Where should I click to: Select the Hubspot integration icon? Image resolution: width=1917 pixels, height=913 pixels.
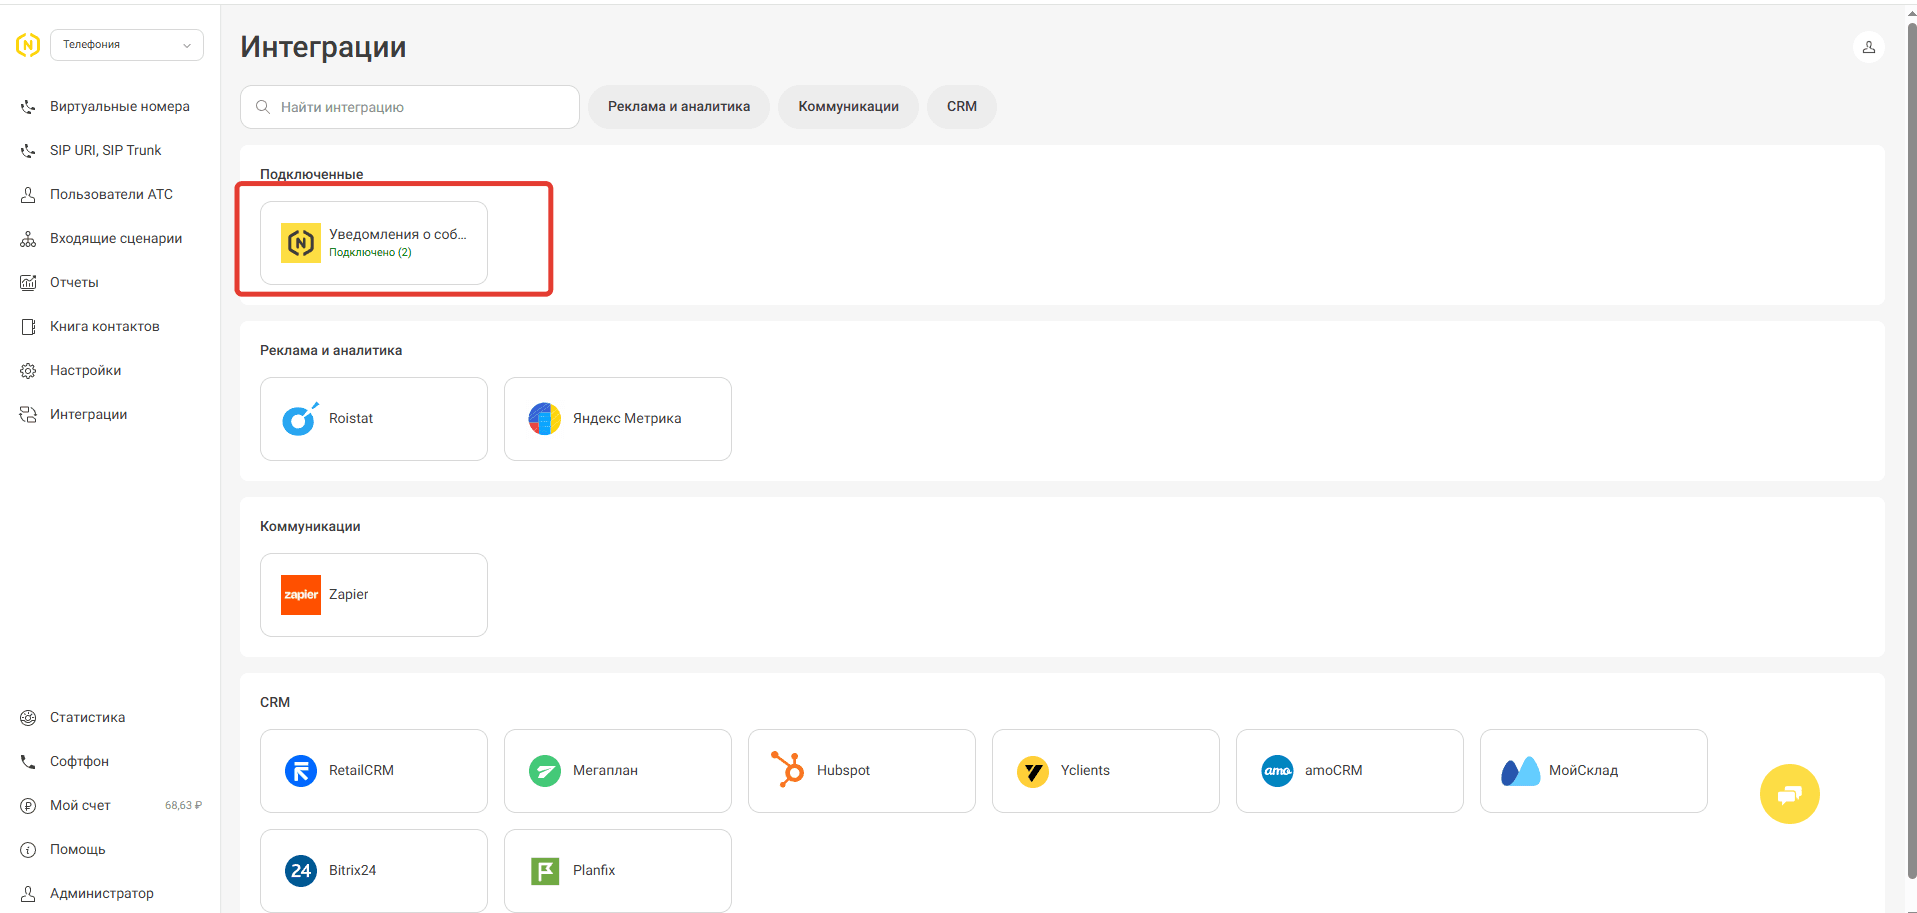[x=788, y=770]
